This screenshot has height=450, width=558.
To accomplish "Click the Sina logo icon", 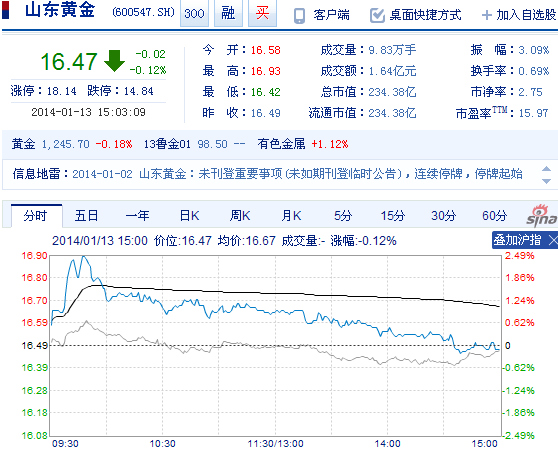I will [542, 216].
